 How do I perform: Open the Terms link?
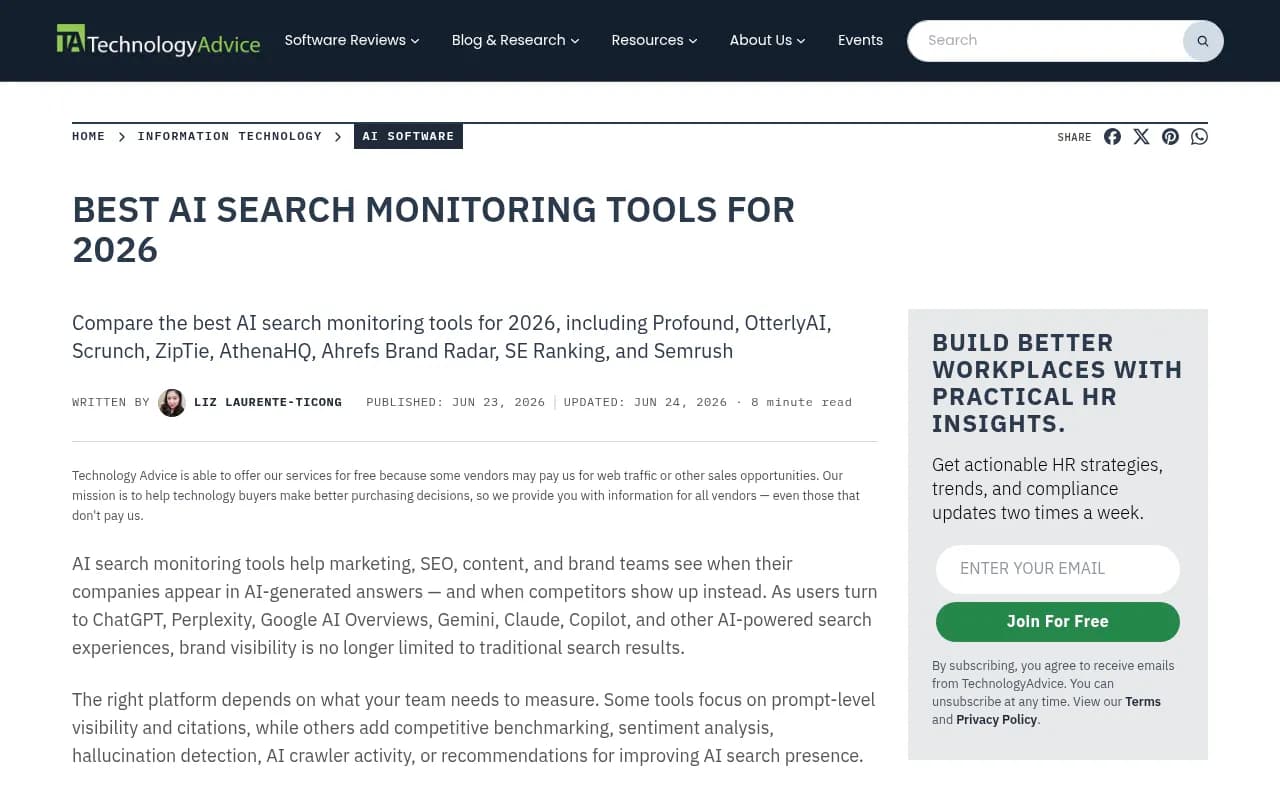point(1143,702)
